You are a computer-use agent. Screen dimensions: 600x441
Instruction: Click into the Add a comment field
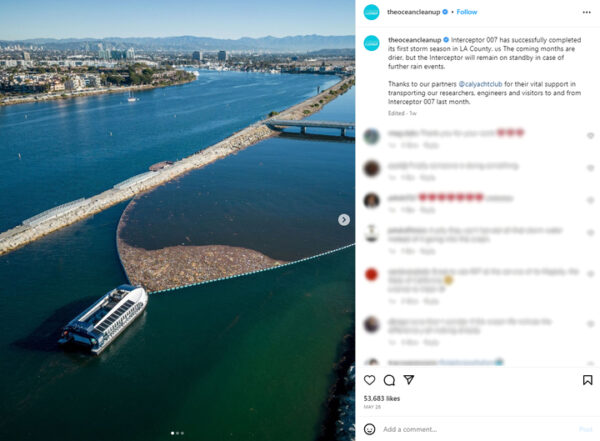point(478,429)
